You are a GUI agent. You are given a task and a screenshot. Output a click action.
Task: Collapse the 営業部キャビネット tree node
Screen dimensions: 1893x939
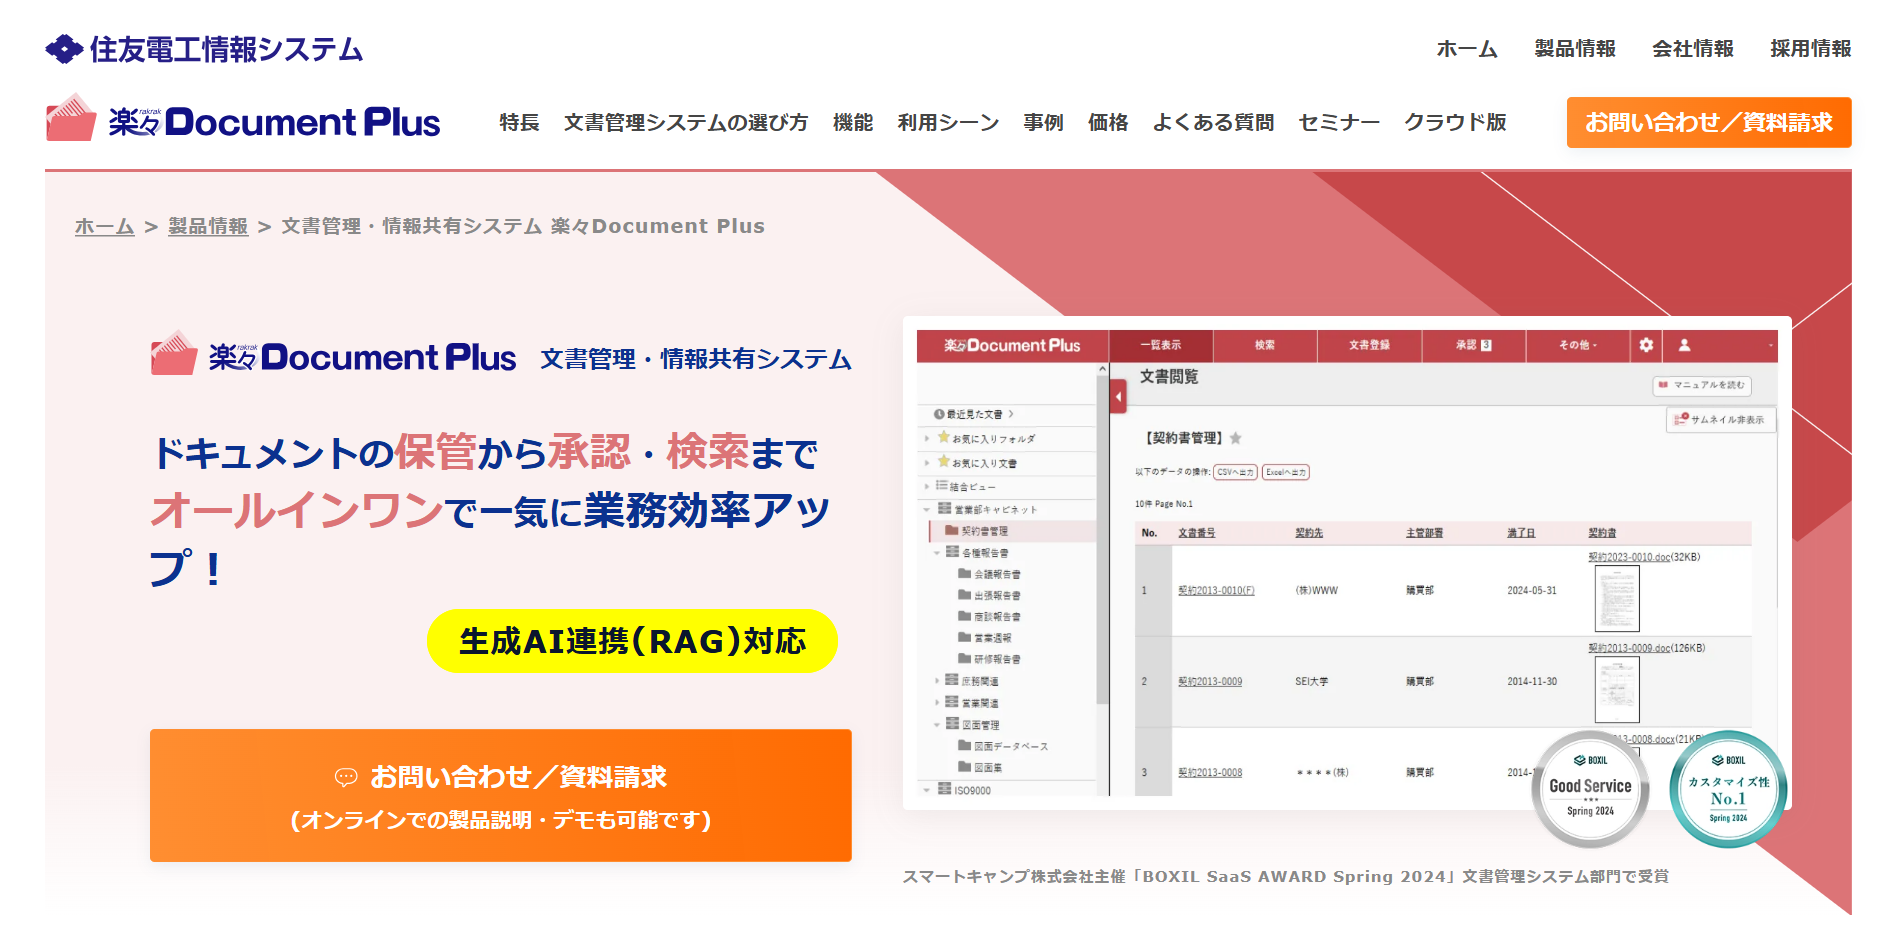[925, 508]
